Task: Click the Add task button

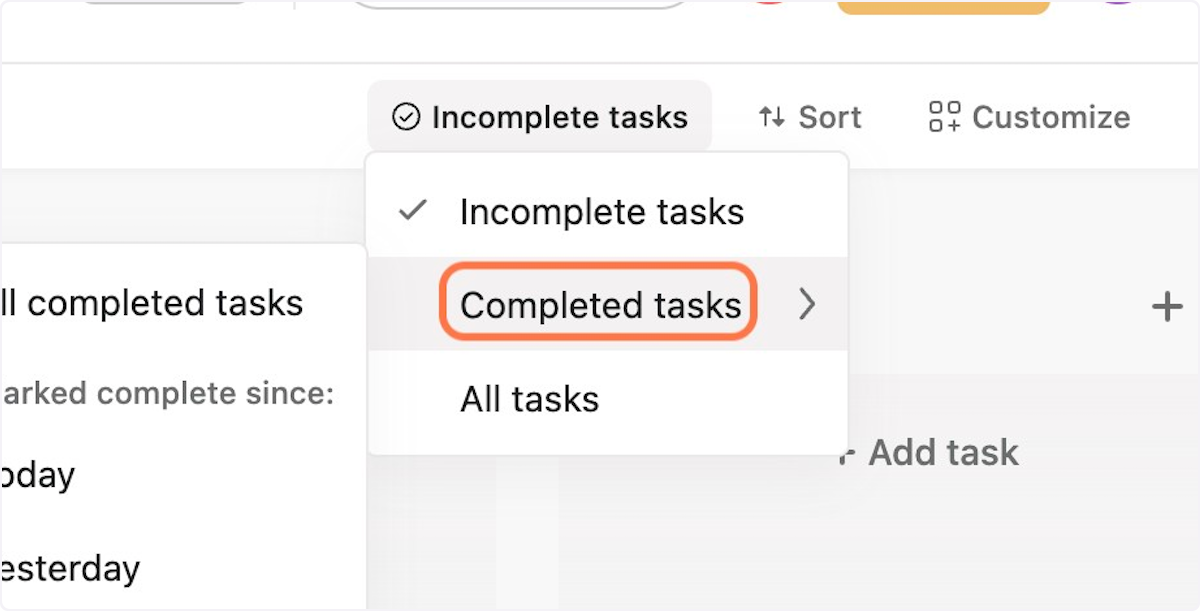Action: point(929,453)
